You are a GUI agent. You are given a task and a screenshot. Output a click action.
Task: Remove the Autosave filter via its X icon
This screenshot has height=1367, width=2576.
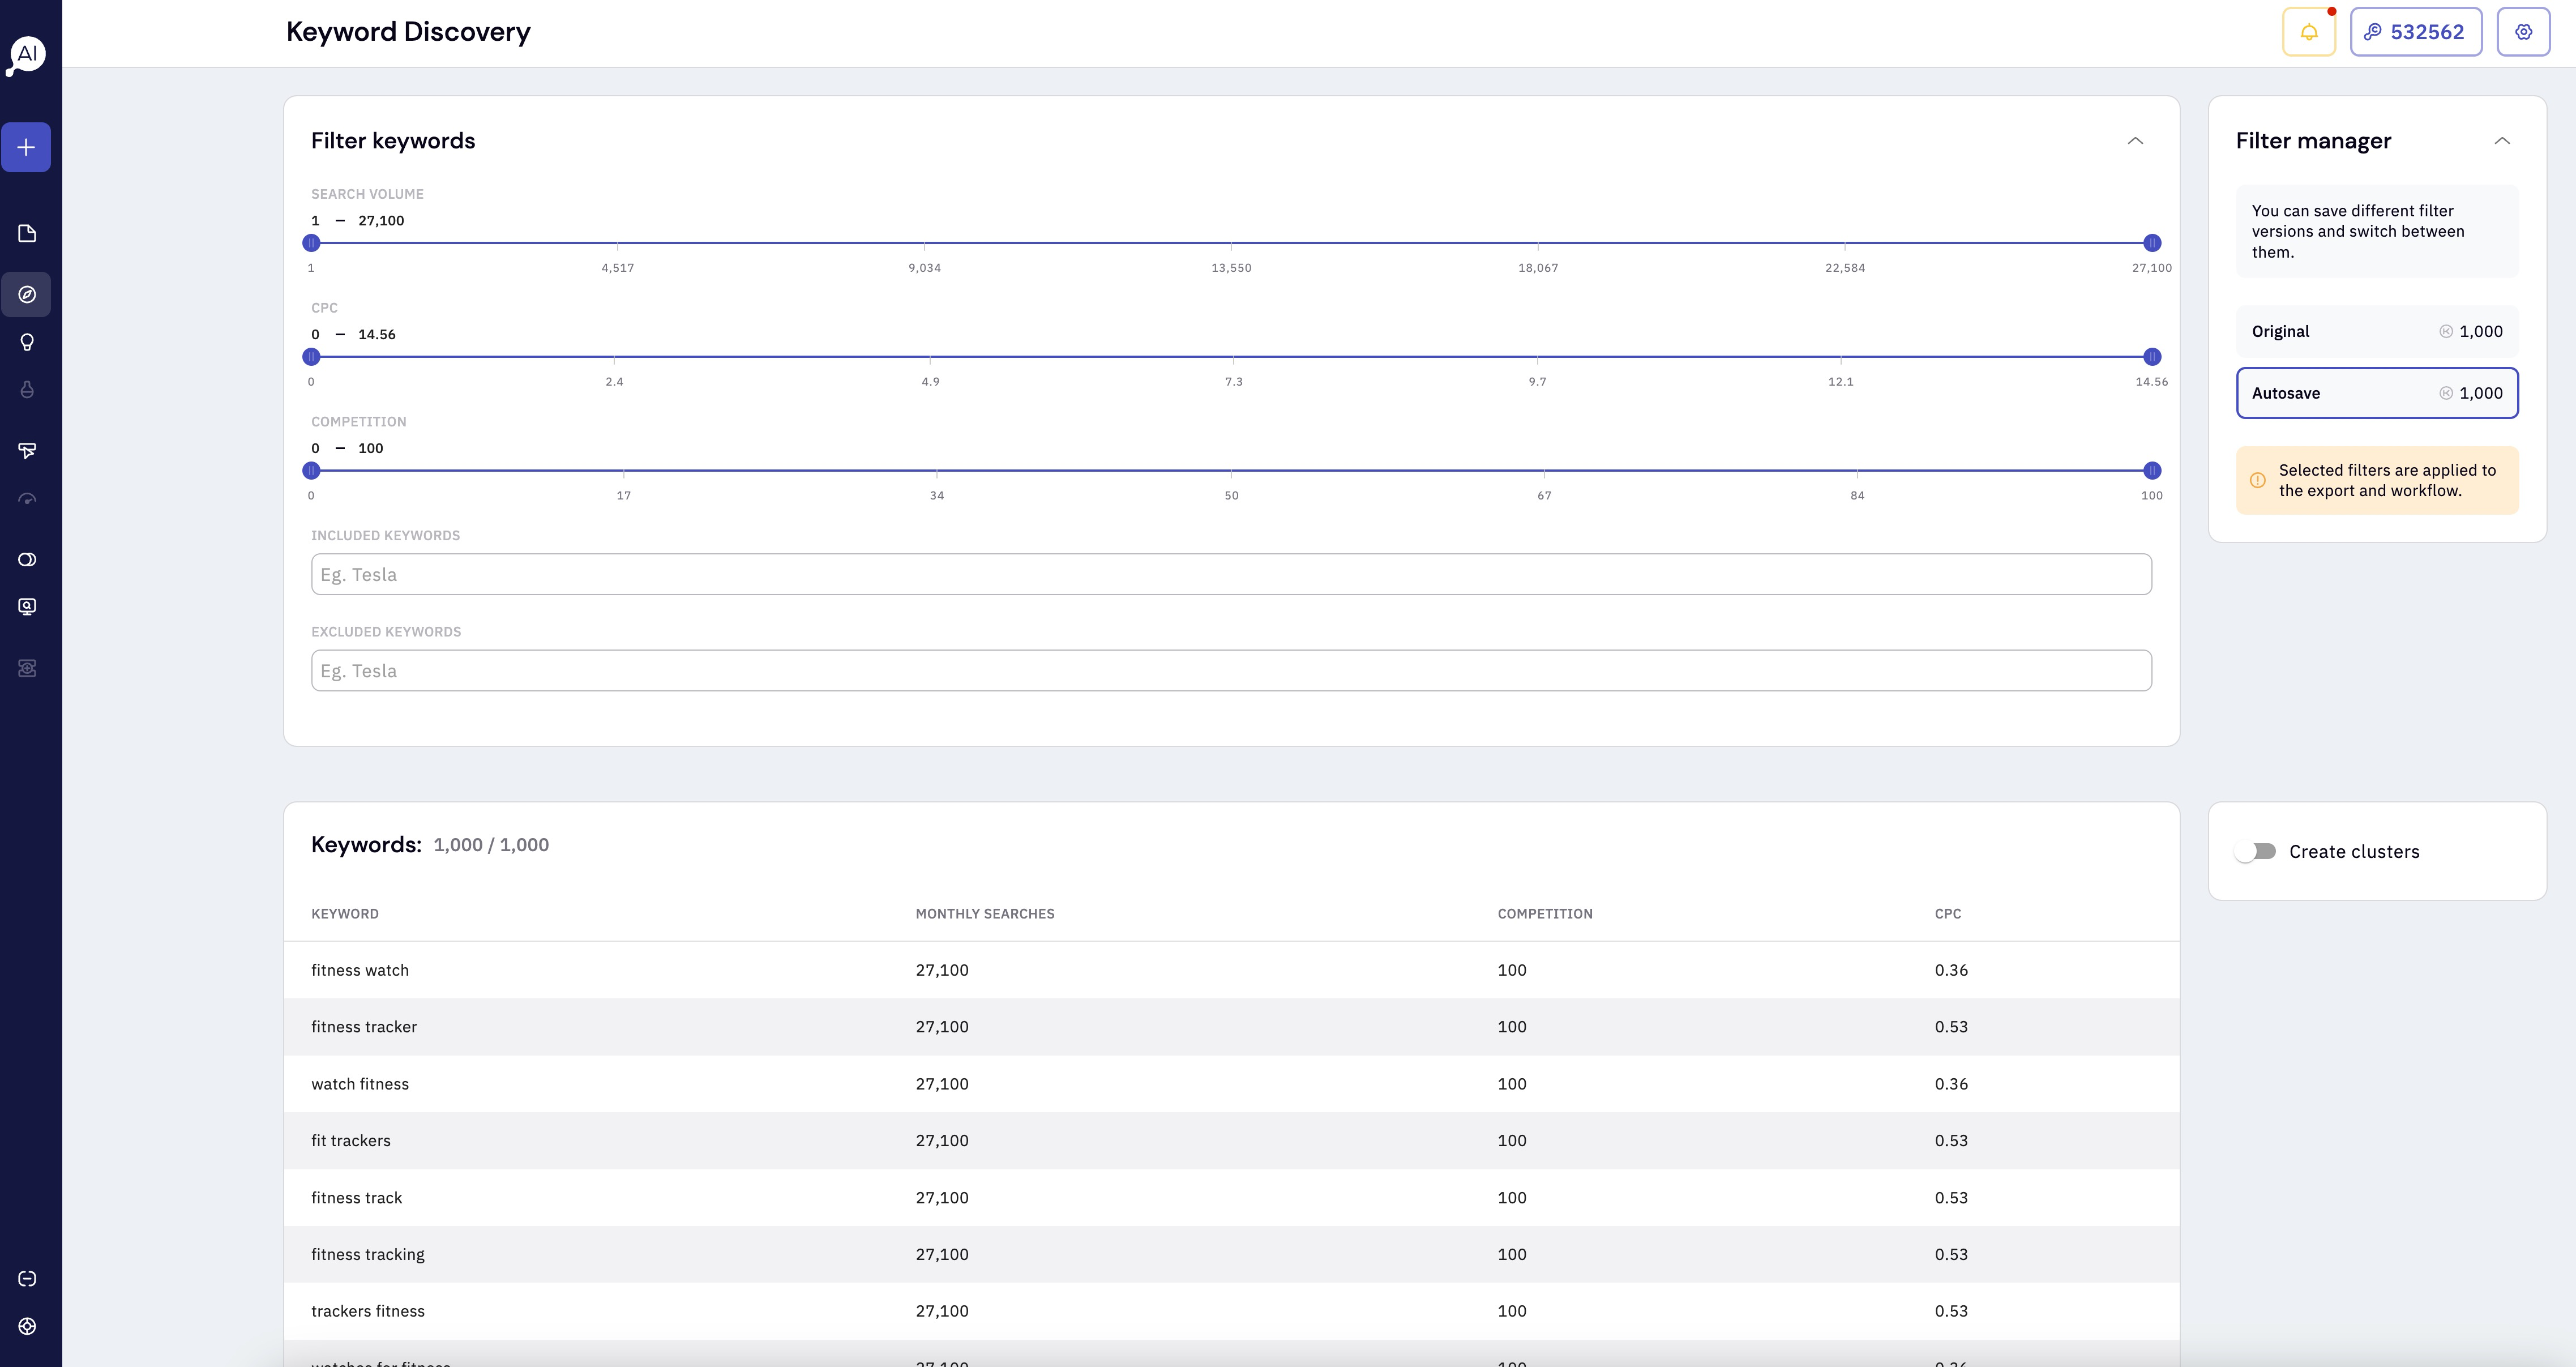click(x=2447, y=393)
